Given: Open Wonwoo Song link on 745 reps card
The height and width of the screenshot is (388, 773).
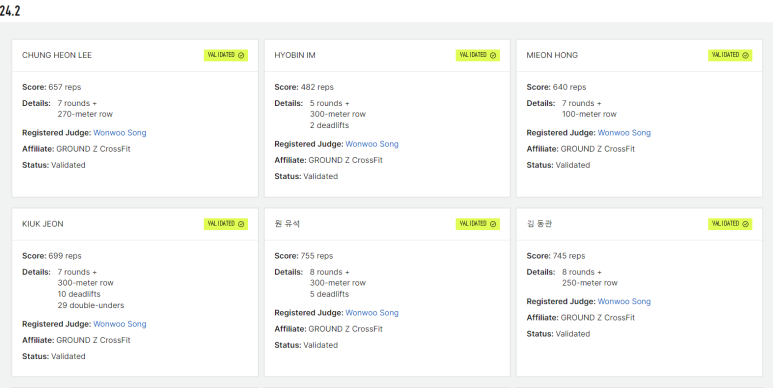Looking at the screenshot, I should (x=624, y=301).
